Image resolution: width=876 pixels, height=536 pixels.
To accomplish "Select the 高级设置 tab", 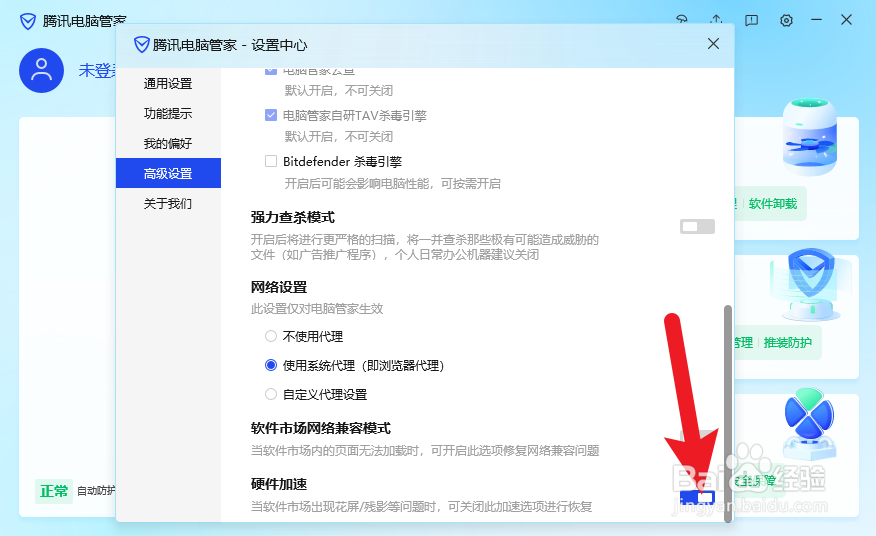I will point(168,173).
